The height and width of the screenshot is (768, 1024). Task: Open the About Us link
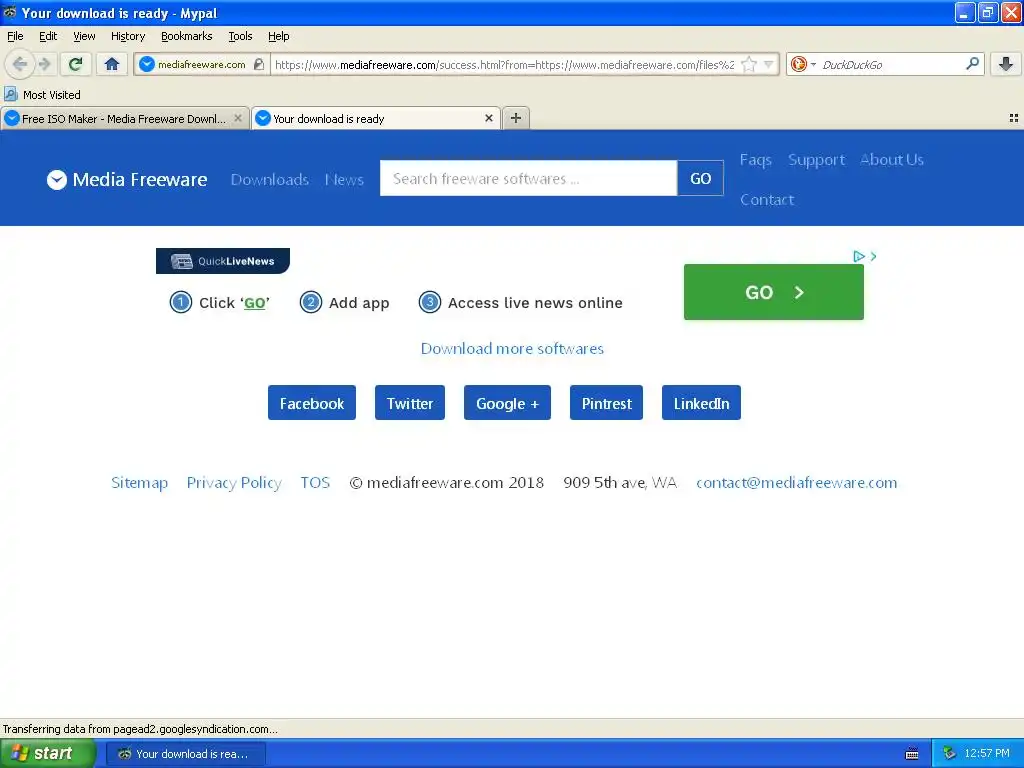[x=891, y=160]
